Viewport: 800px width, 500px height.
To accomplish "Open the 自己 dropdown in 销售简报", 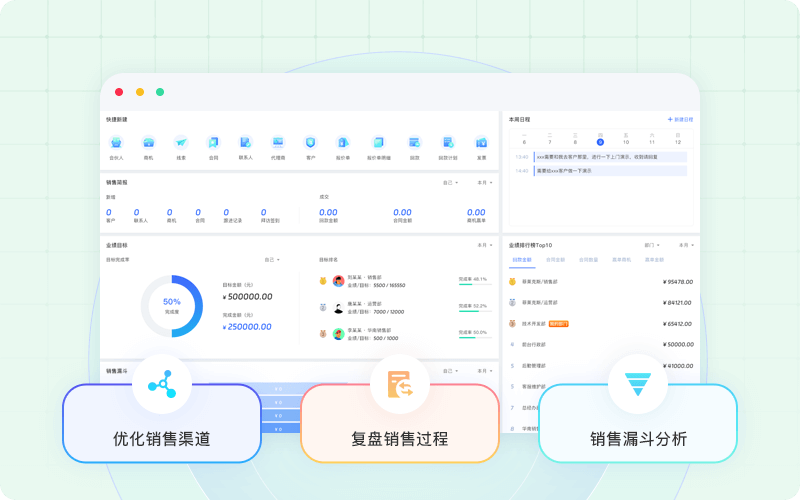I will 450,183.
